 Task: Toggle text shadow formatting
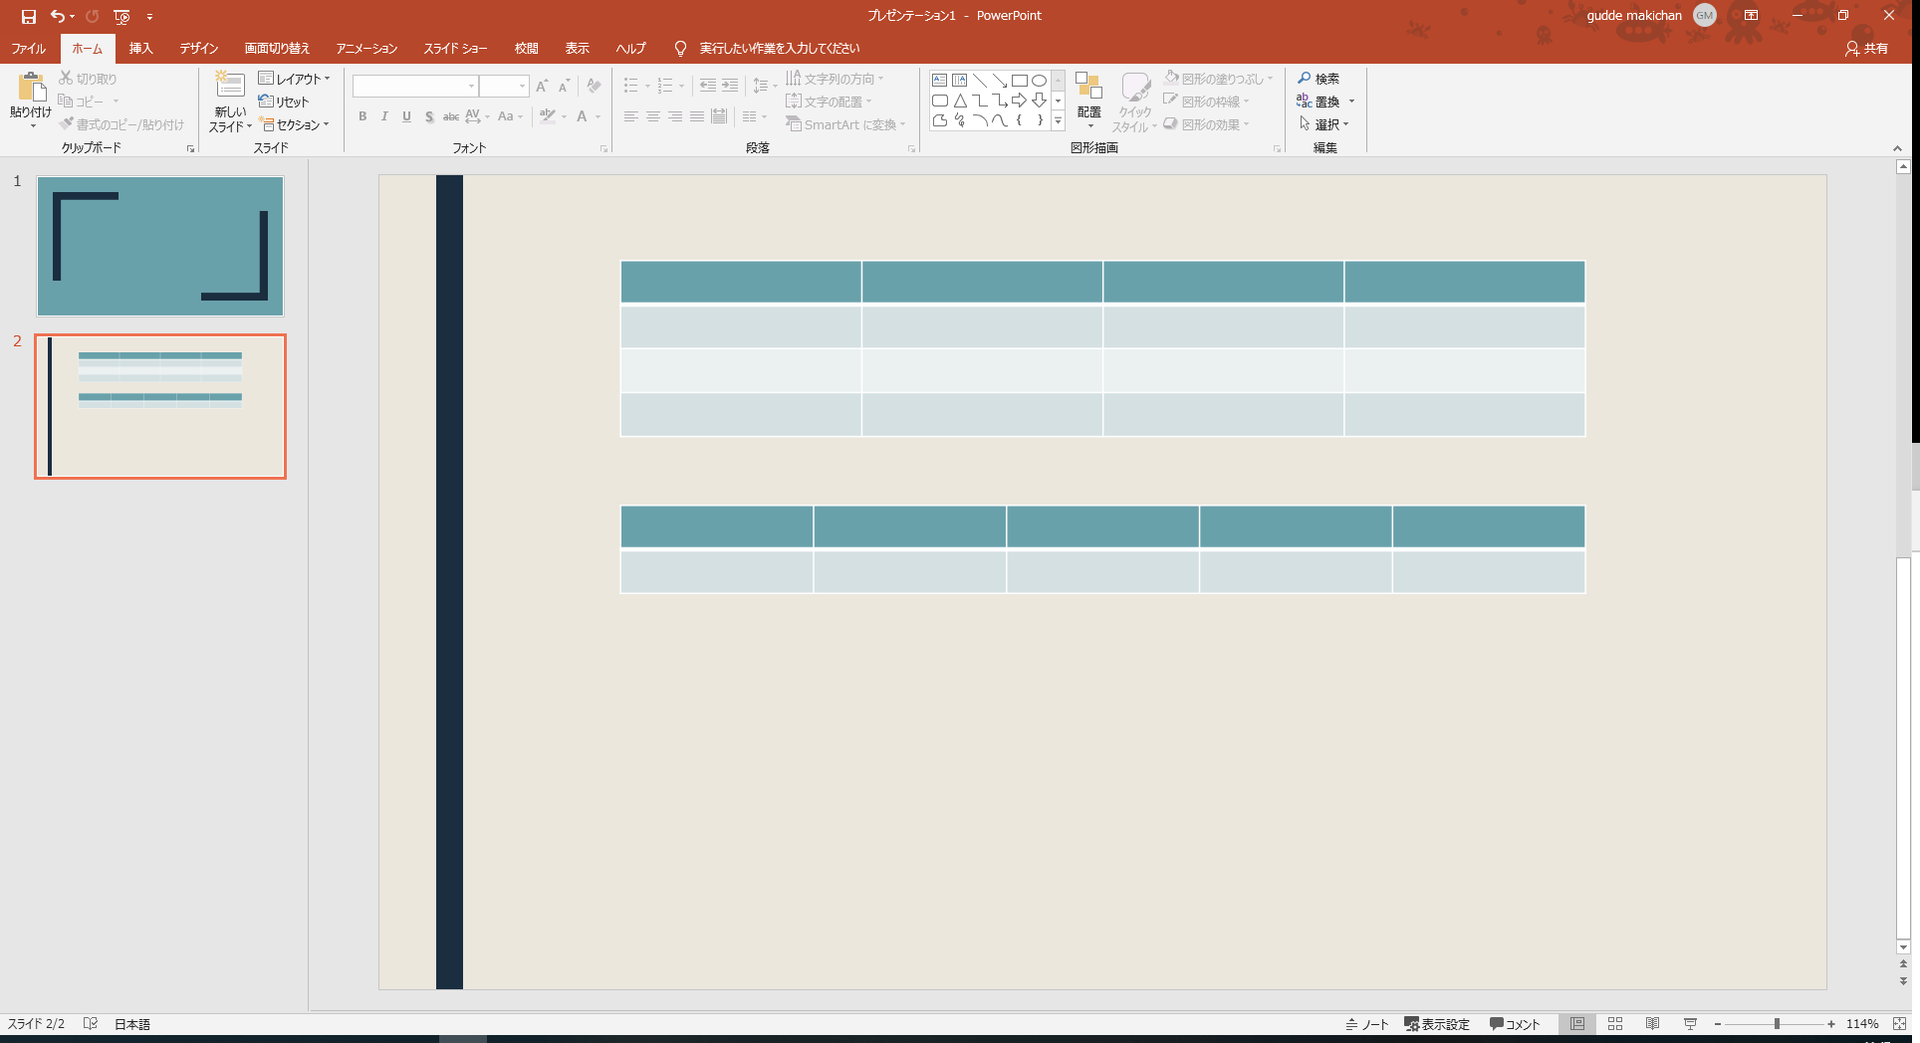pos(429,117)
